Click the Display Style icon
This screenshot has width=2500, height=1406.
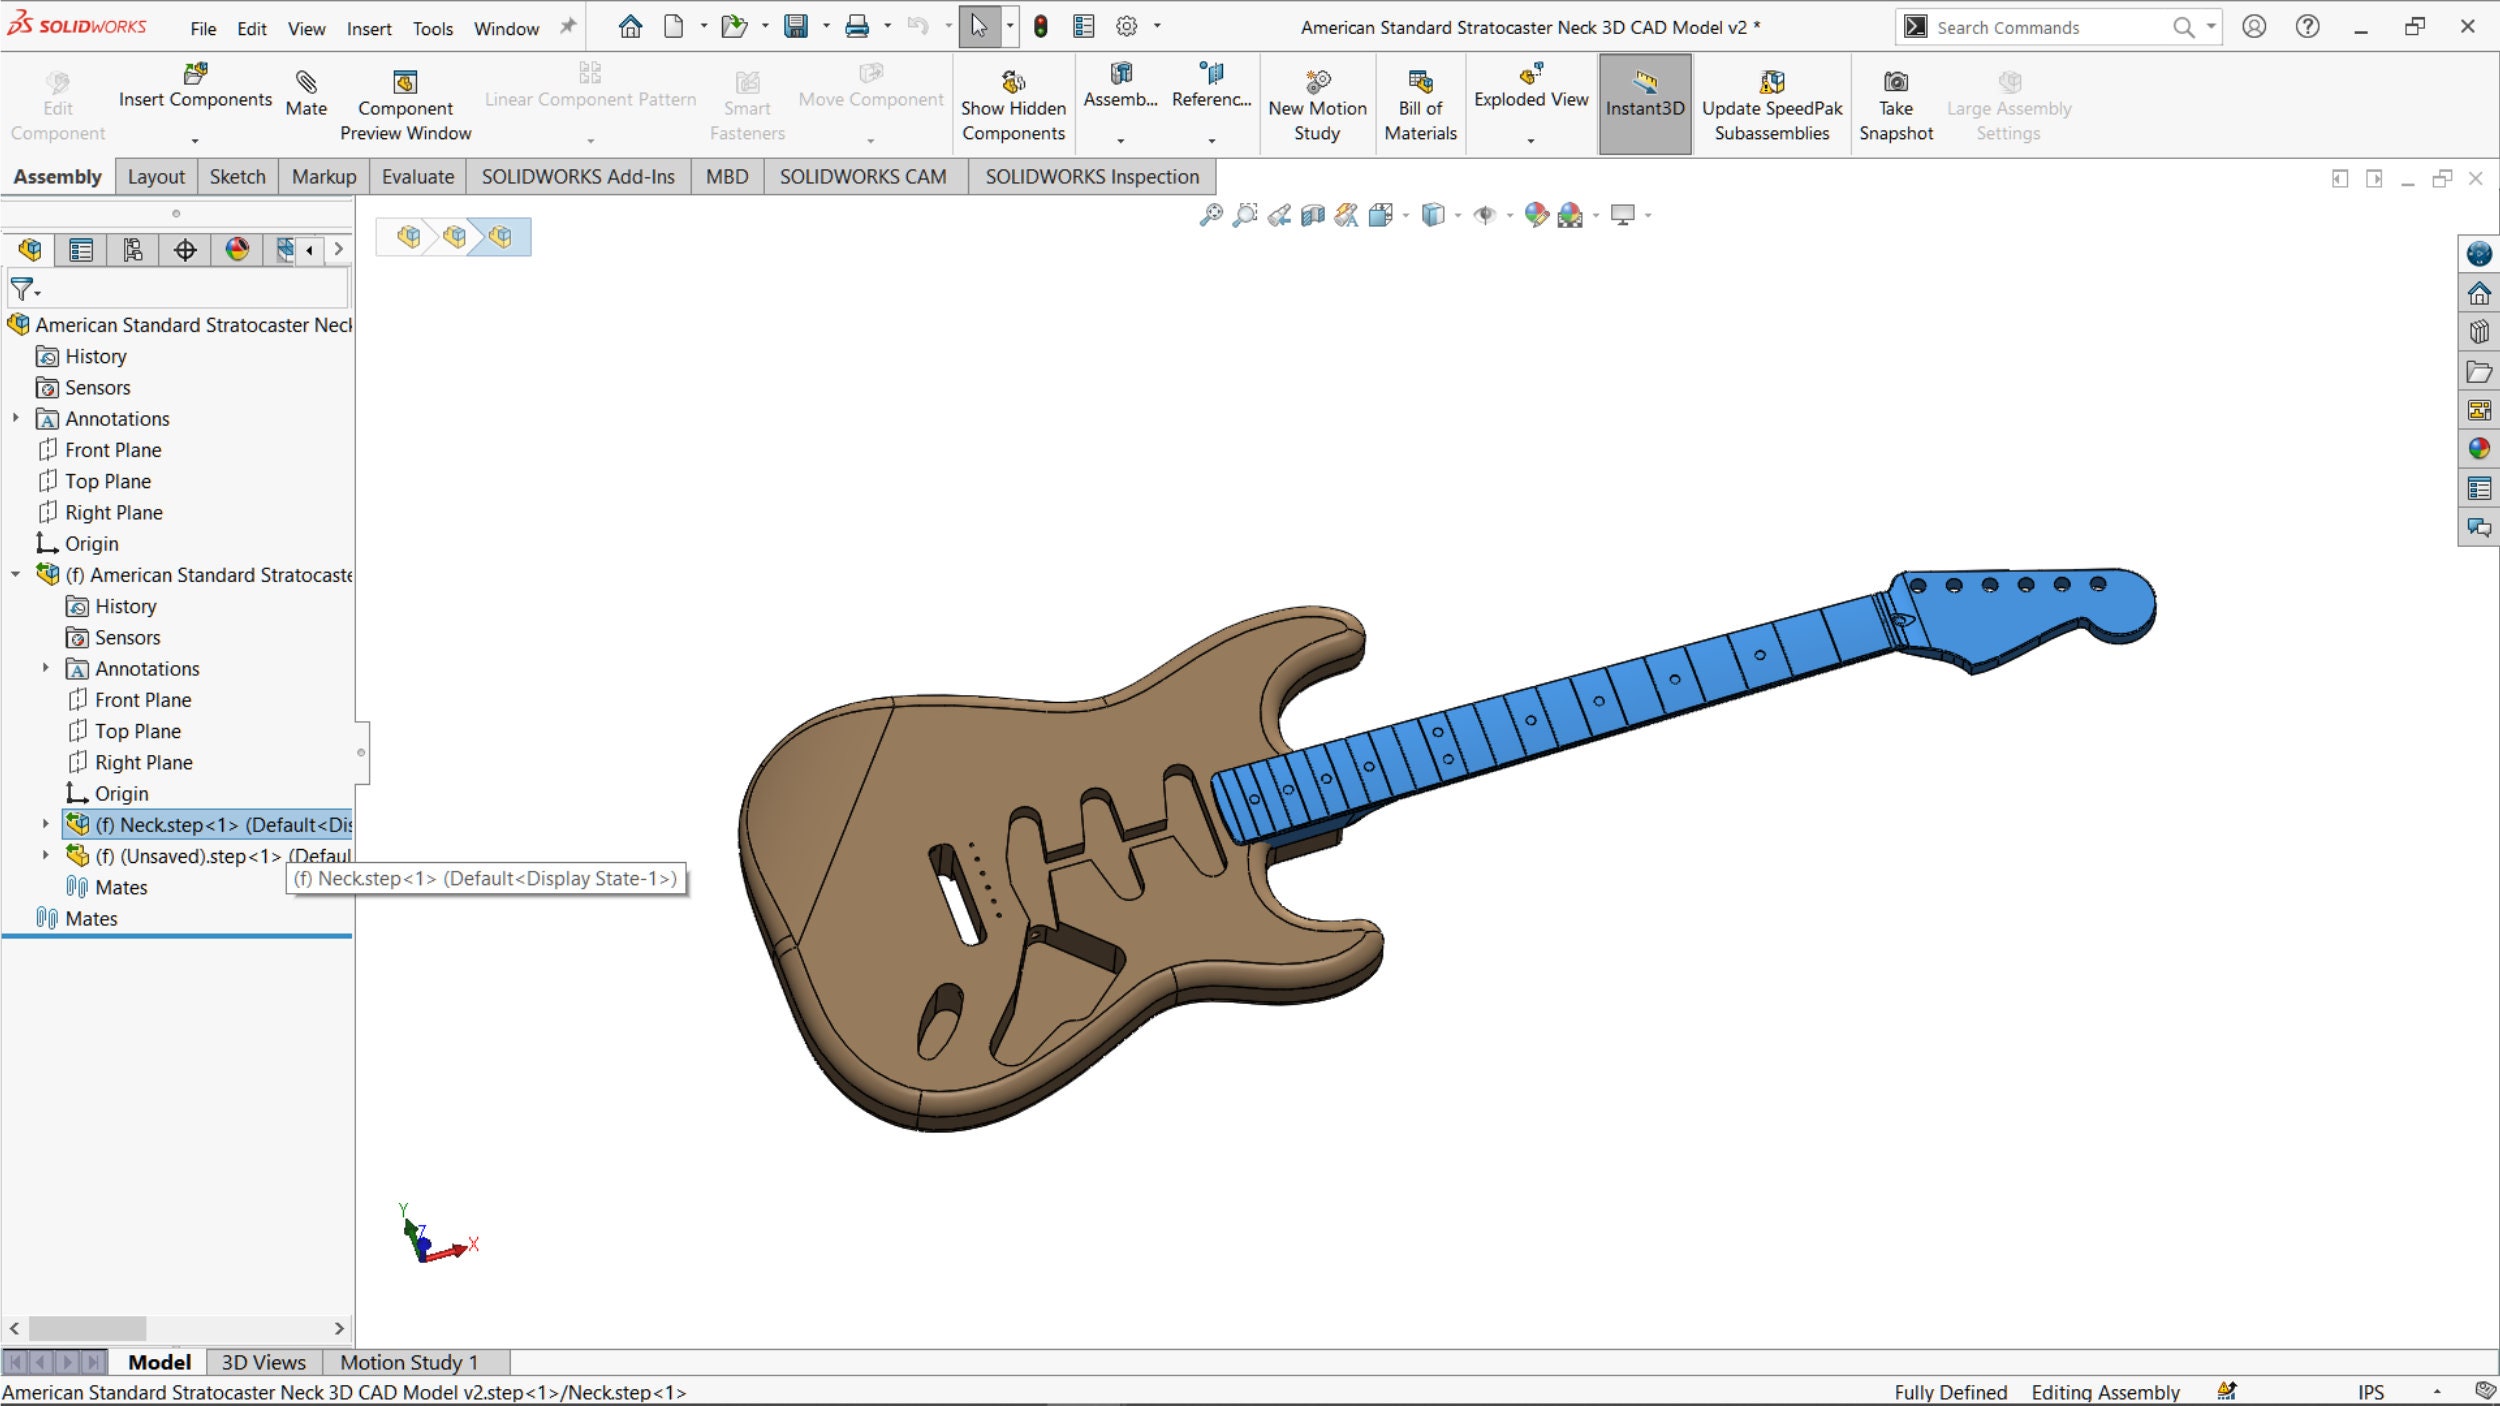(1433, 215)
